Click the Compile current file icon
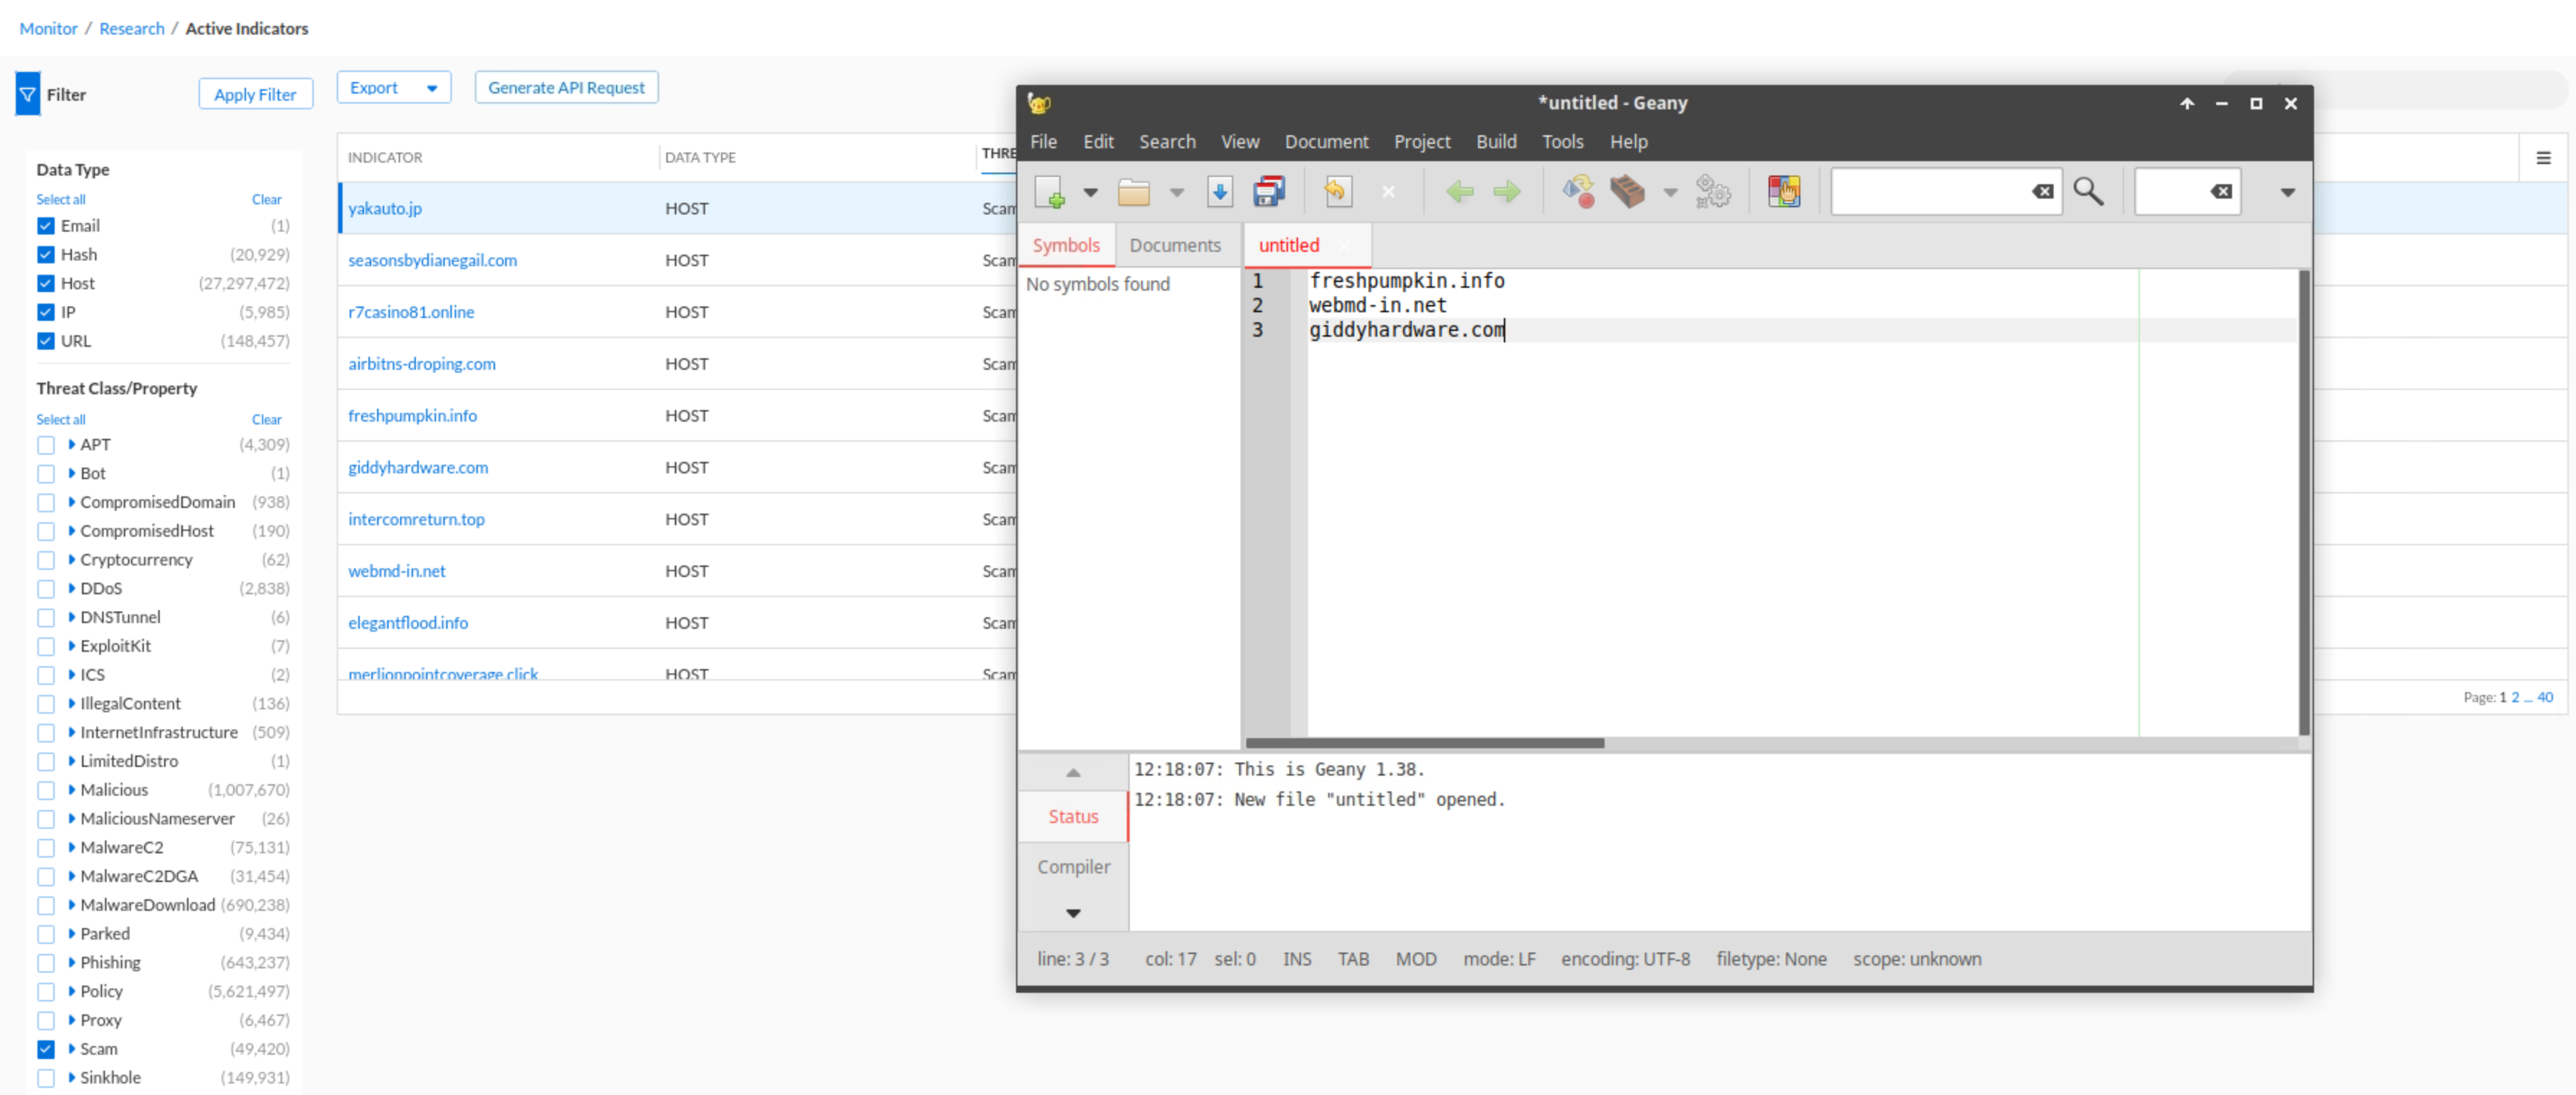This screenshot has height=1095, width=2576. [x=1578, y=191]
